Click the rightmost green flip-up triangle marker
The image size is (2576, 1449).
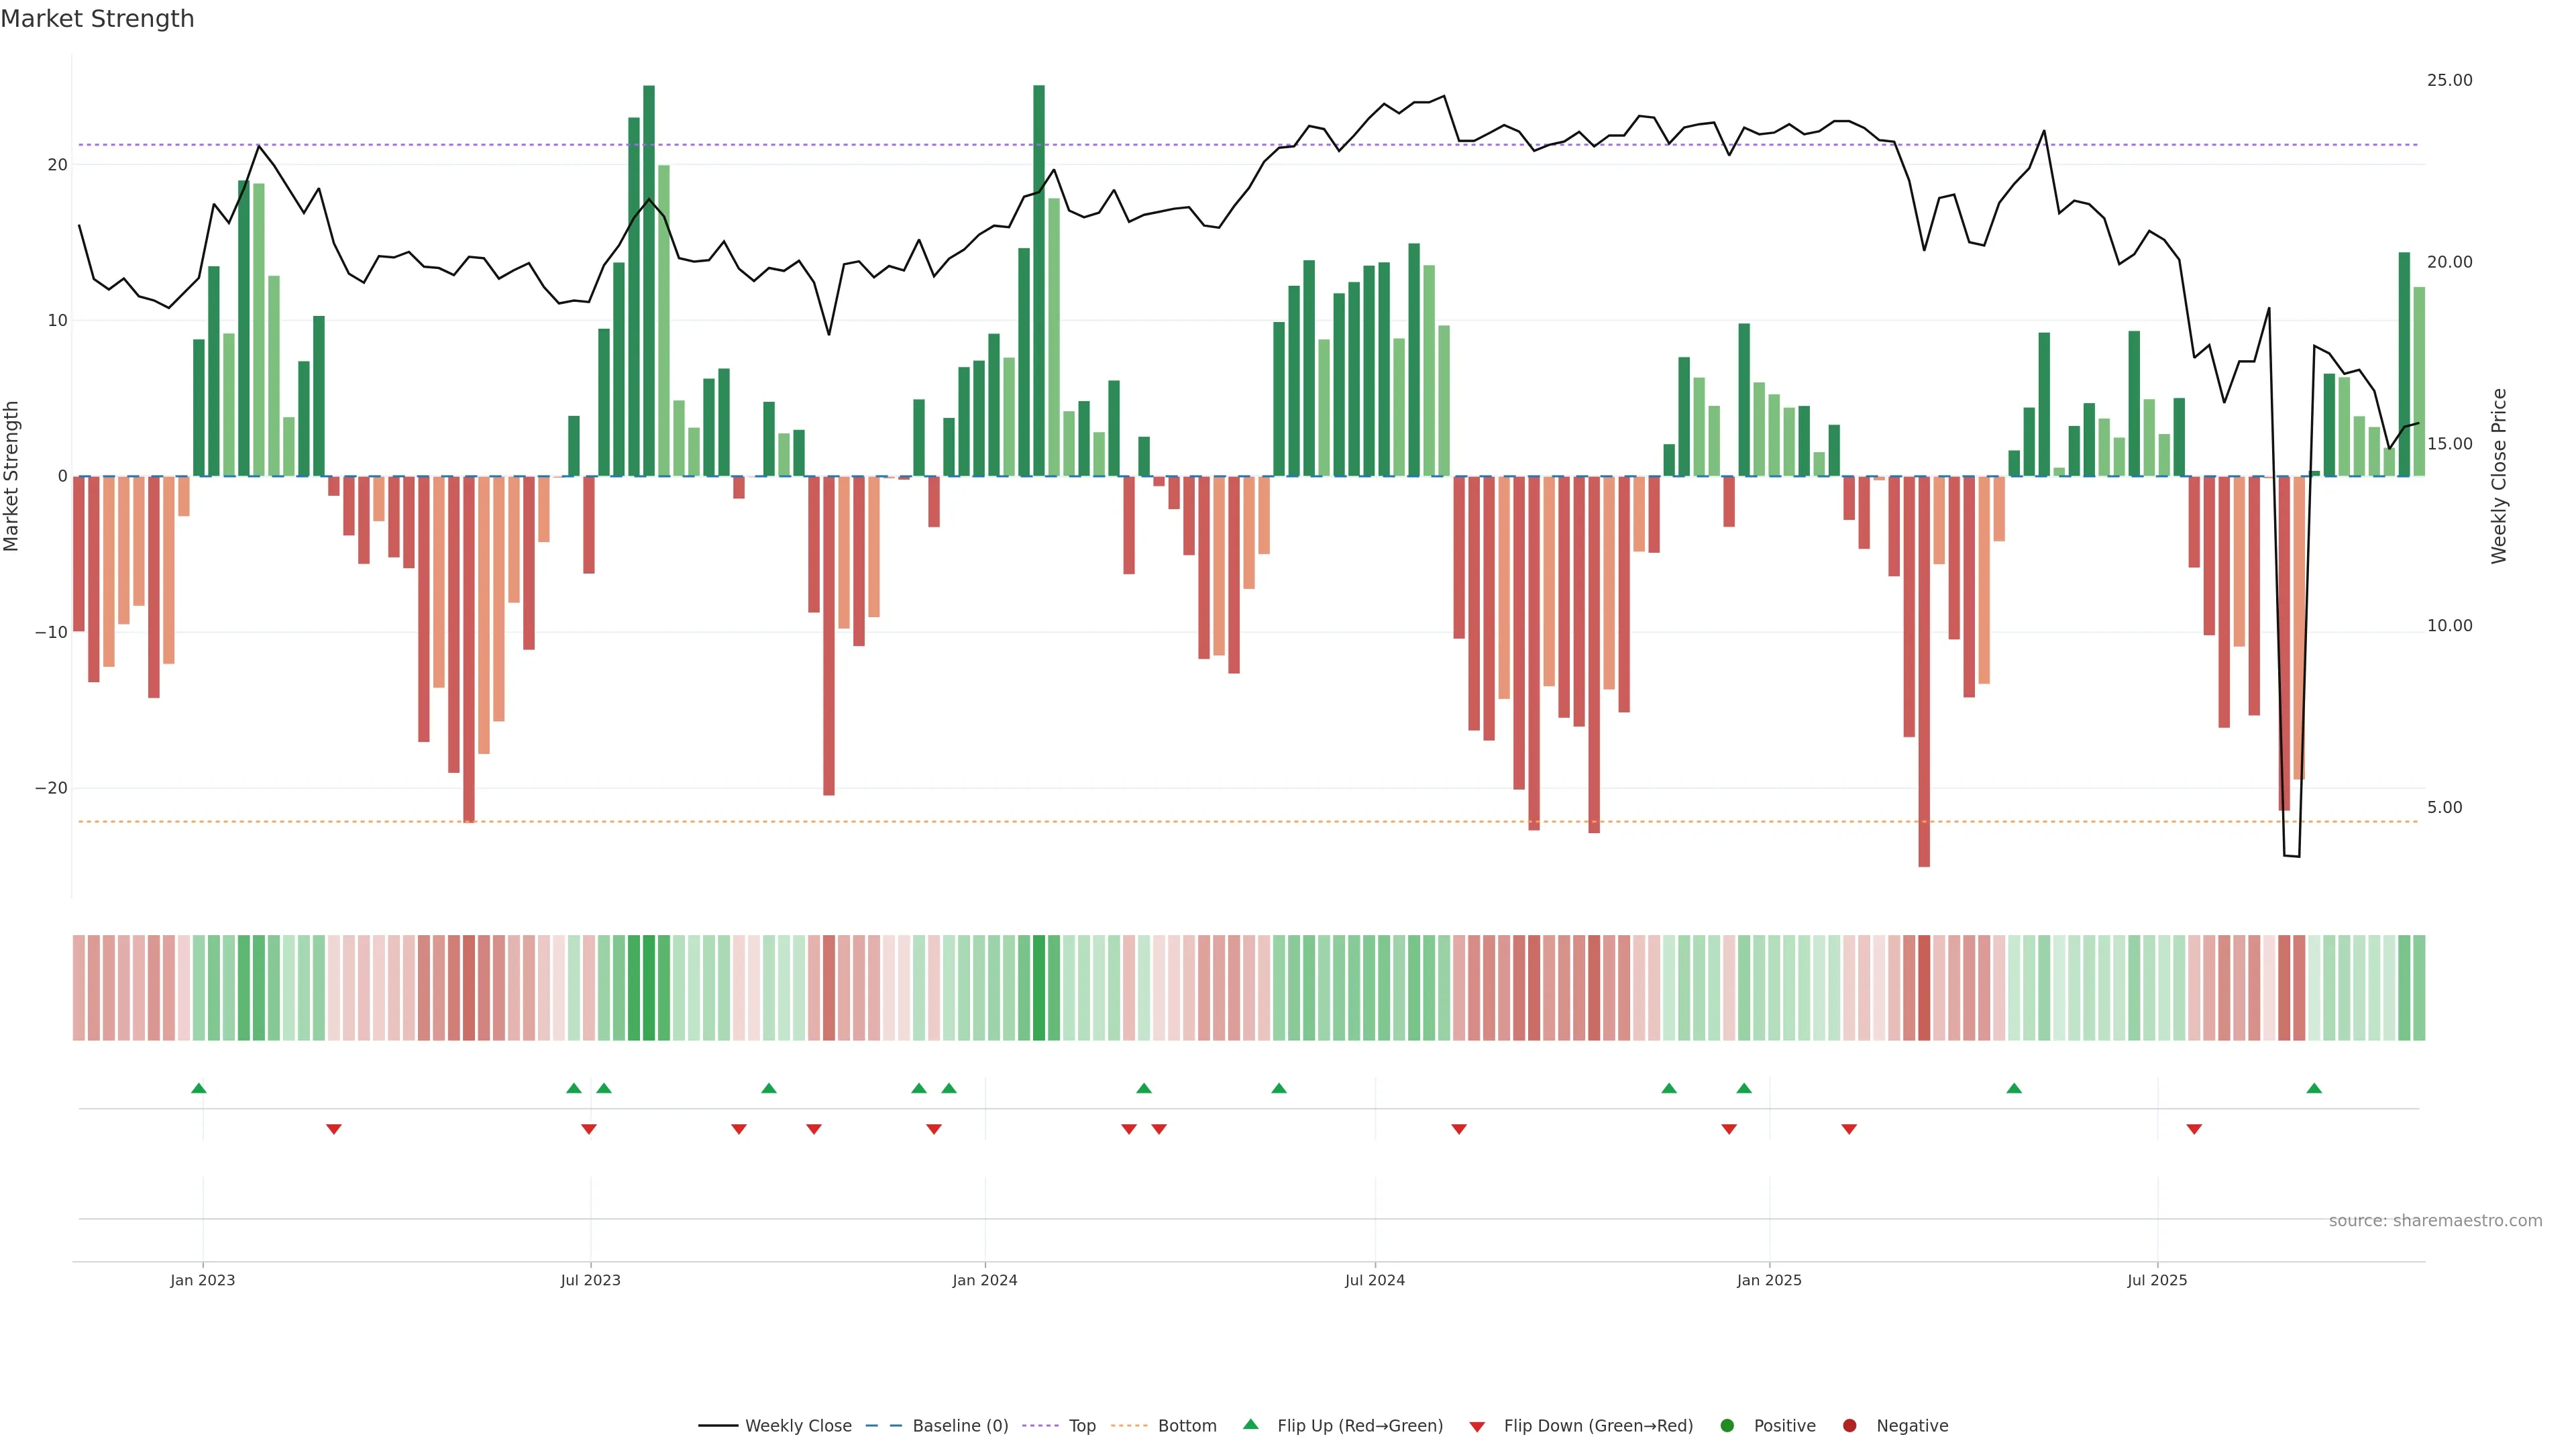tap(2314, 1088)
